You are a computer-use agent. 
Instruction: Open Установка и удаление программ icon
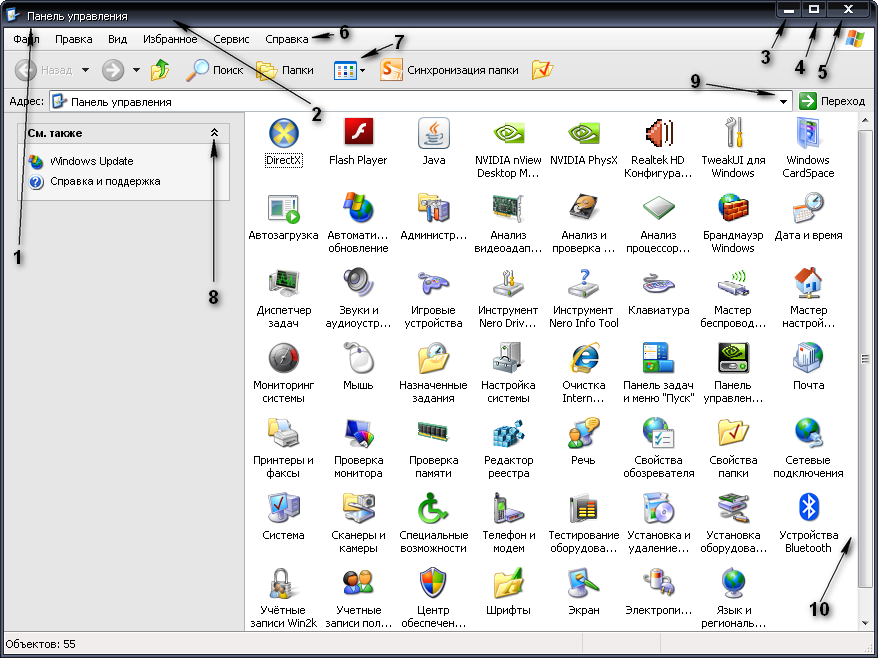(x=658, y=508)
